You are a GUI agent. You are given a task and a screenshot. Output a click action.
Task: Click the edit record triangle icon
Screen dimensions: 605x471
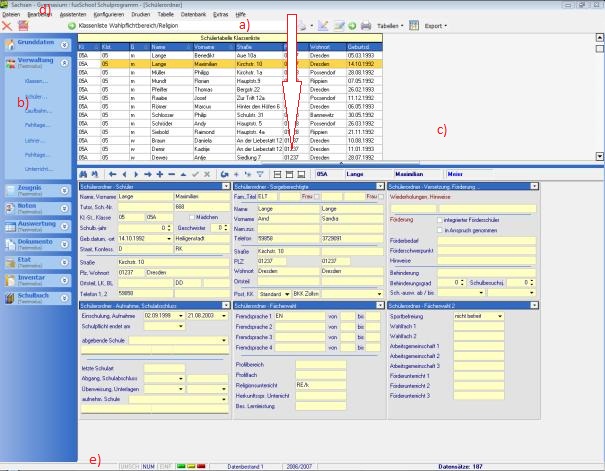click(x=183, y=174)
